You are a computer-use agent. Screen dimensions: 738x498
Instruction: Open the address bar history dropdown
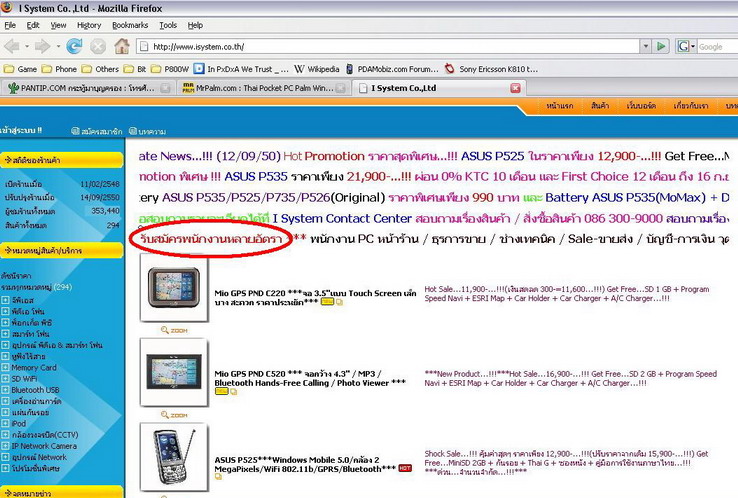point(646,46)
